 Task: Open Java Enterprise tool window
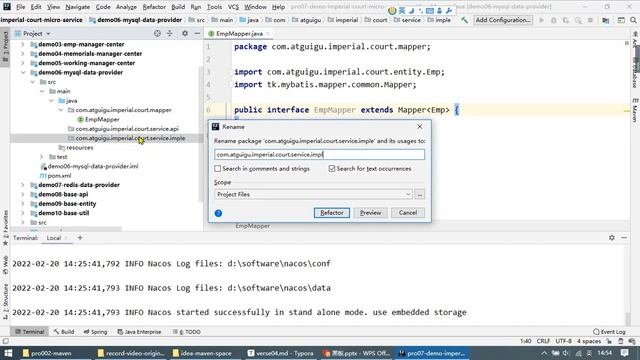point(139,332)
